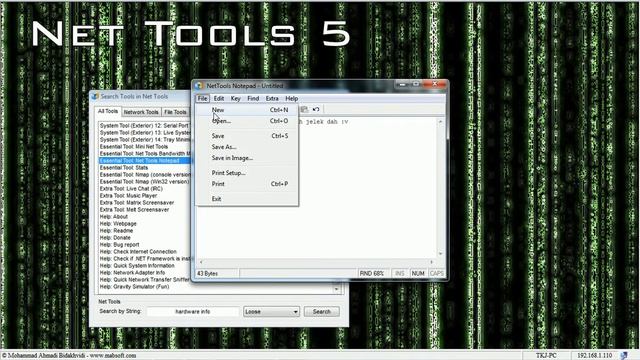Select 'Essential Tool: Stats' row
This screenshot has height=360, width=640.
click(144, 168)
